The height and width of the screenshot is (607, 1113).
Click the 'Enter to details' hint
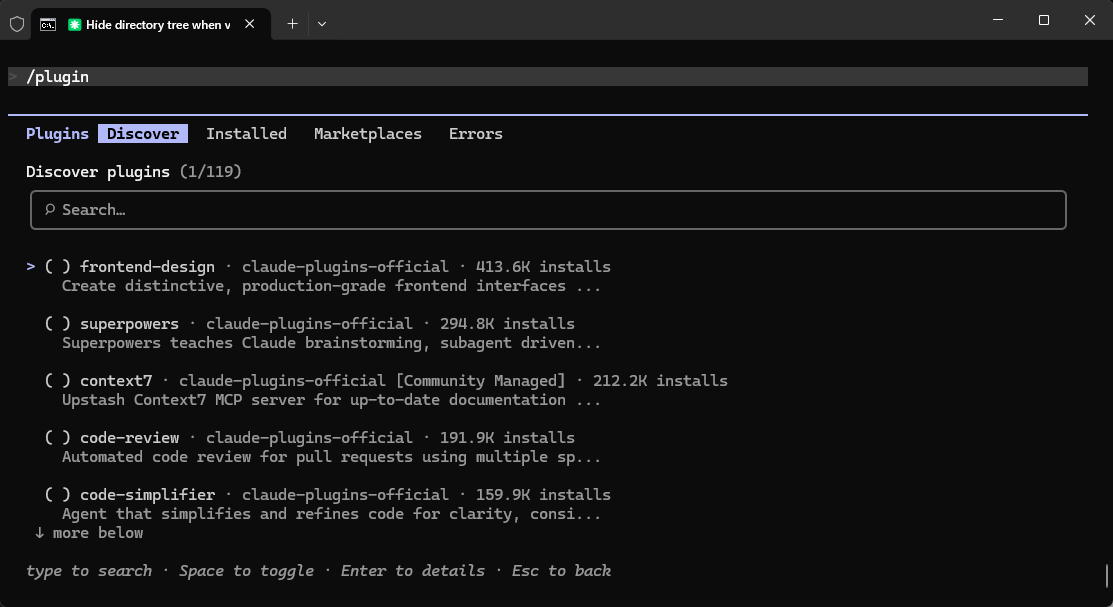(412, 571)
